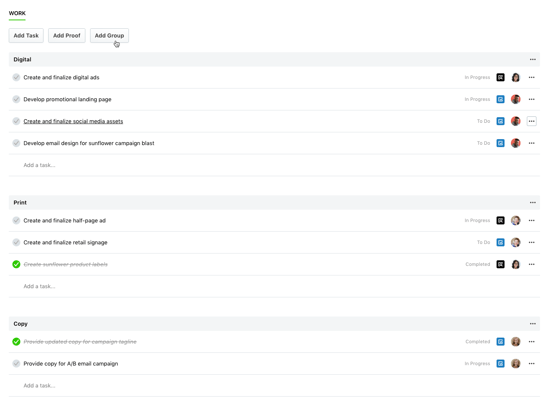Click 'Add a task...' field in Print group
This screenshot has width=550, height=405.
pyautogui.click(x=274, y=286)
